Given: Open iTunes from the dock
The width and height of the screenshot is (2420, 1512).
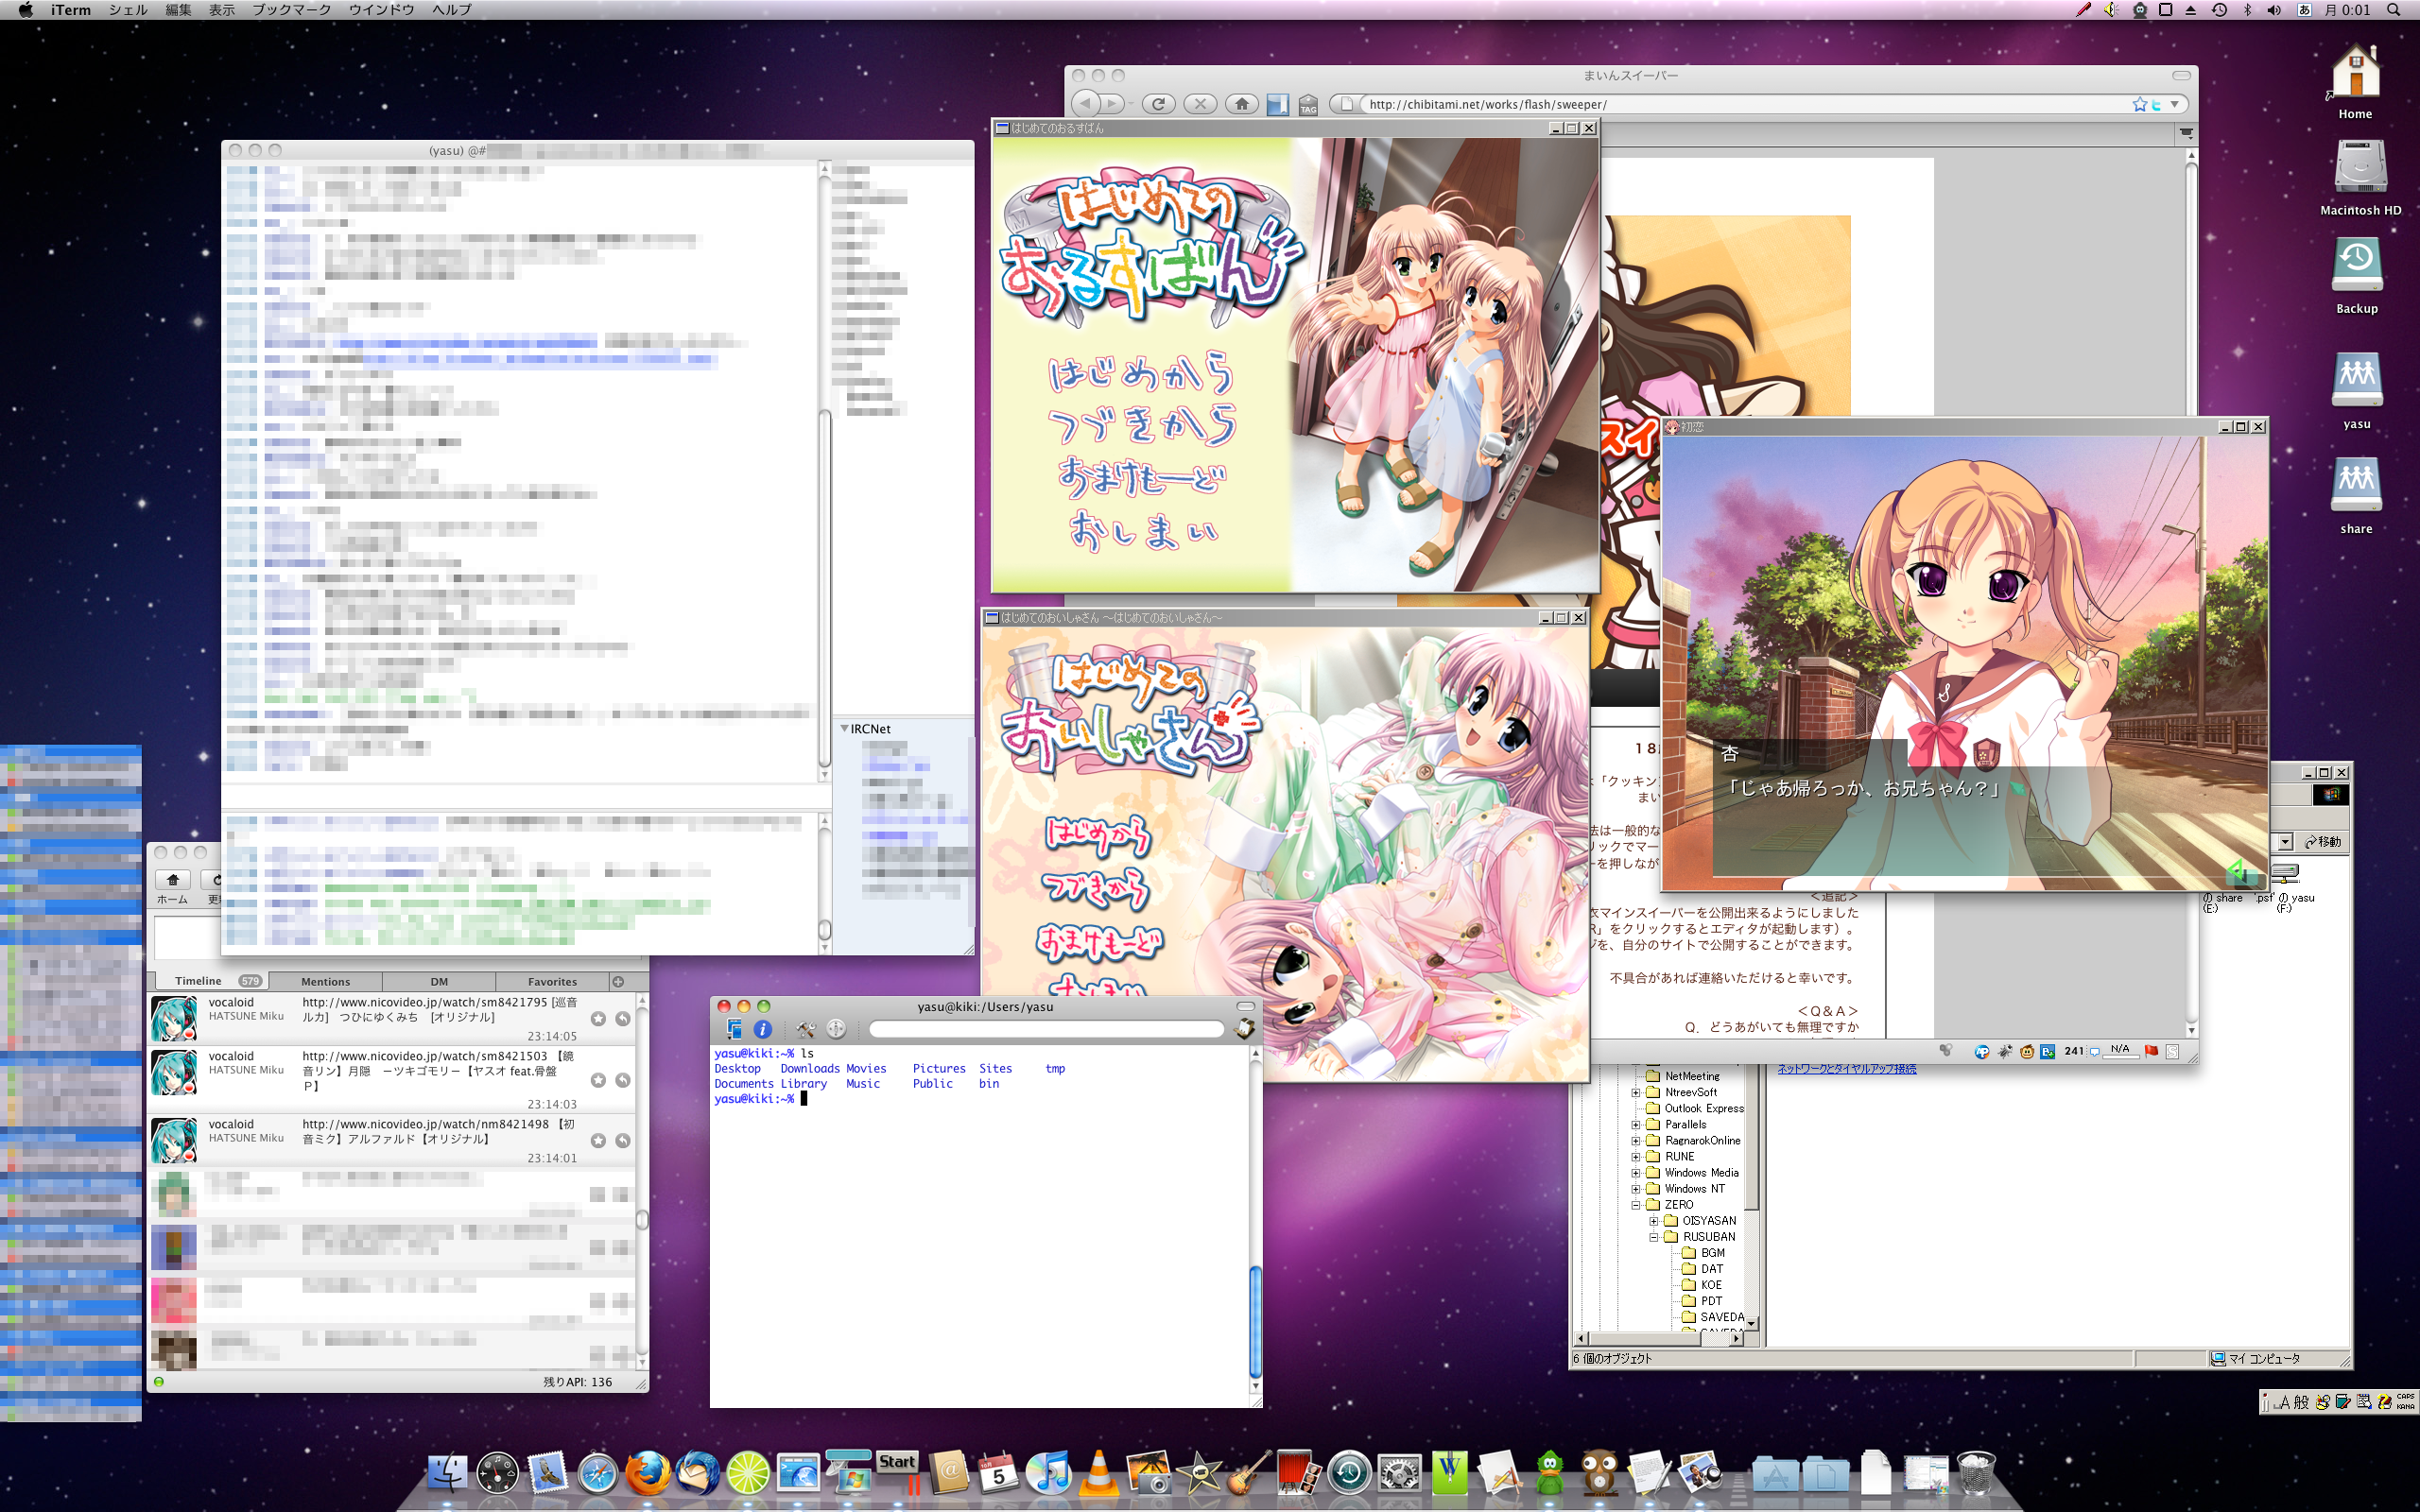Looking at the screenshot, I should click(1048, 1472).
